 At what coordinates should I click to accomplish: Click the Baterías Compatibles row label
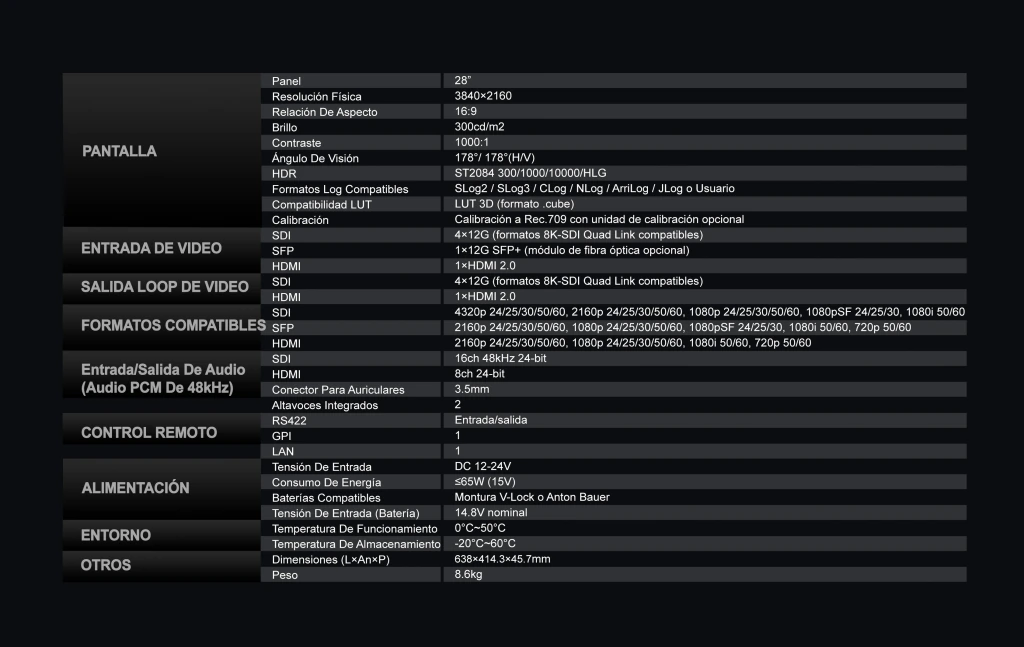(x=326, y=497)
